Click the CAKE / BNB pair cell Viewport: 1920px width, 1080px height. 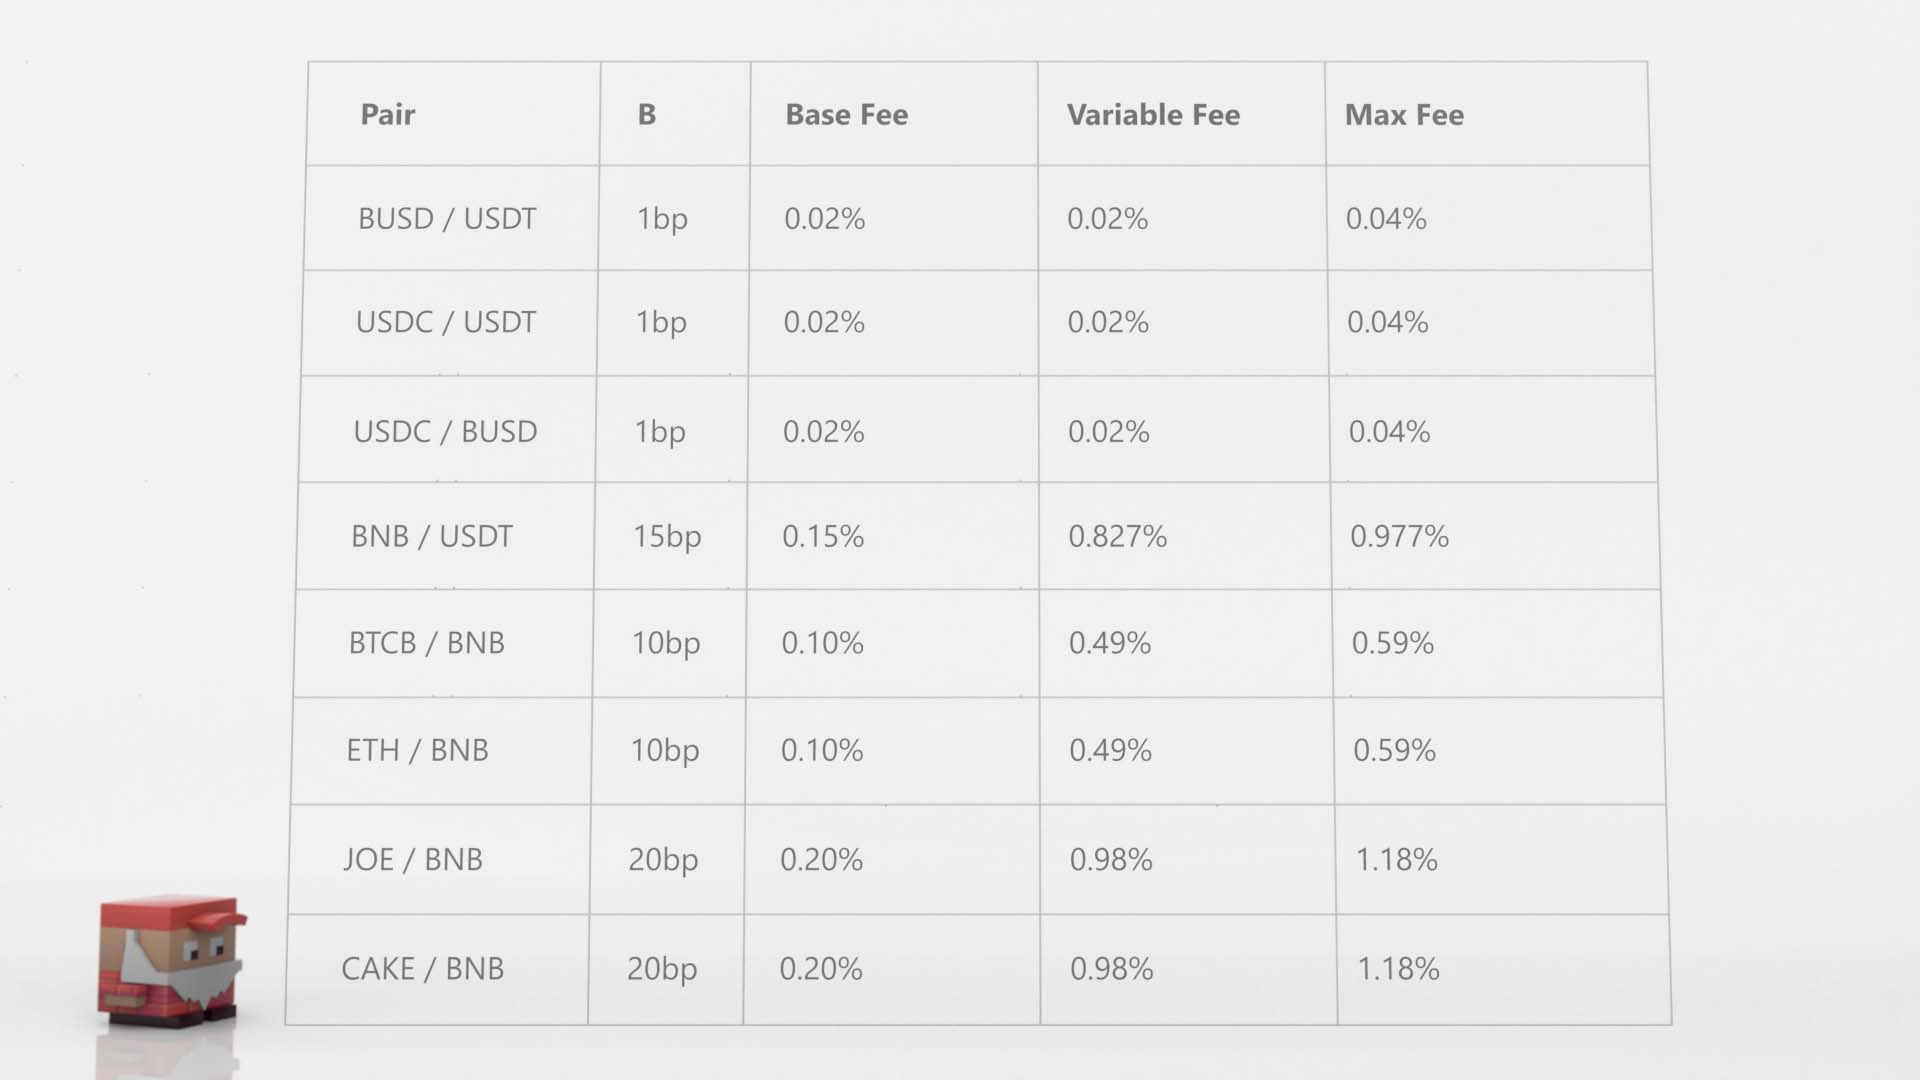pos(423,968)
